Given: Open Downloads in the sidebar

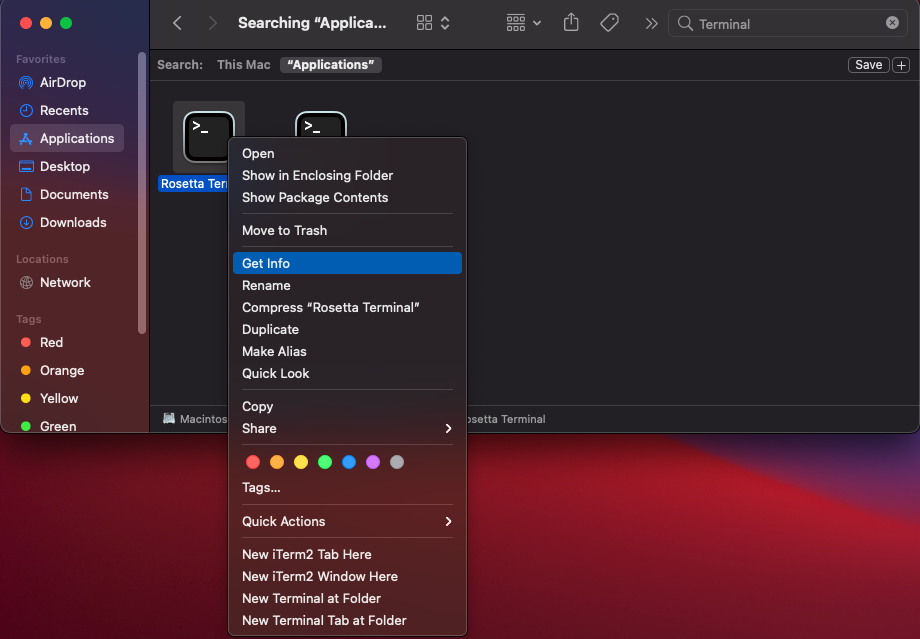Looking at the screenshot, I should 67,222.
